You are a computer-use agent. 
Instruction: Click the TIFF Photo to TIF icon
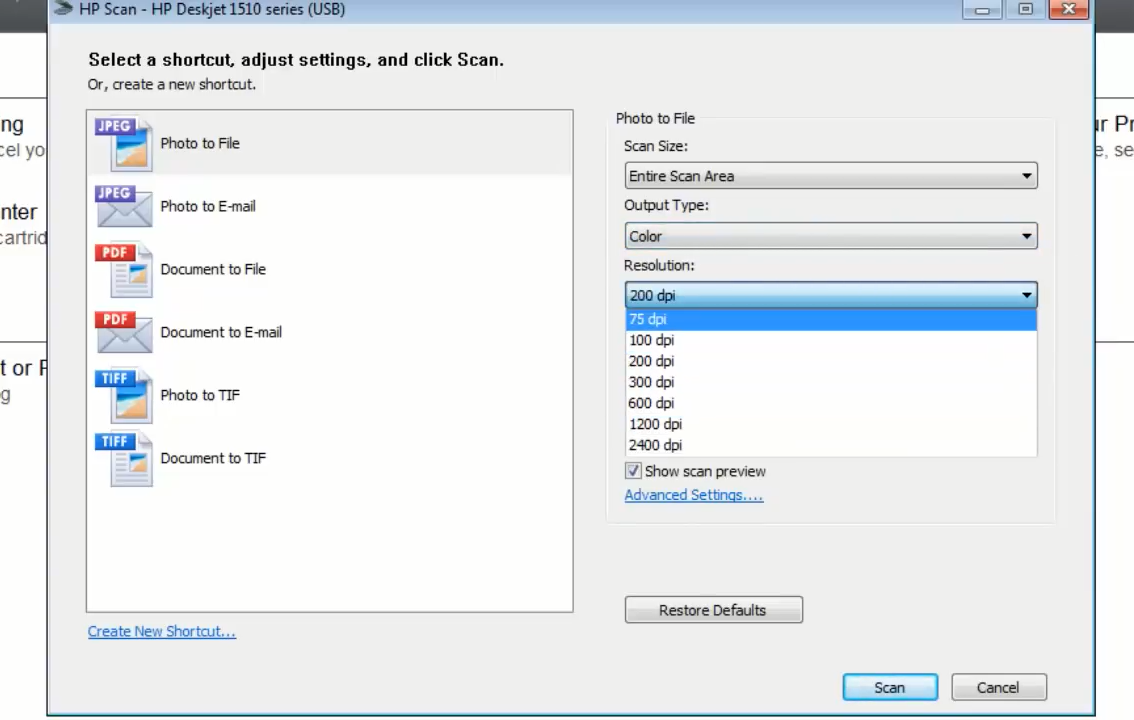point(123,395)
